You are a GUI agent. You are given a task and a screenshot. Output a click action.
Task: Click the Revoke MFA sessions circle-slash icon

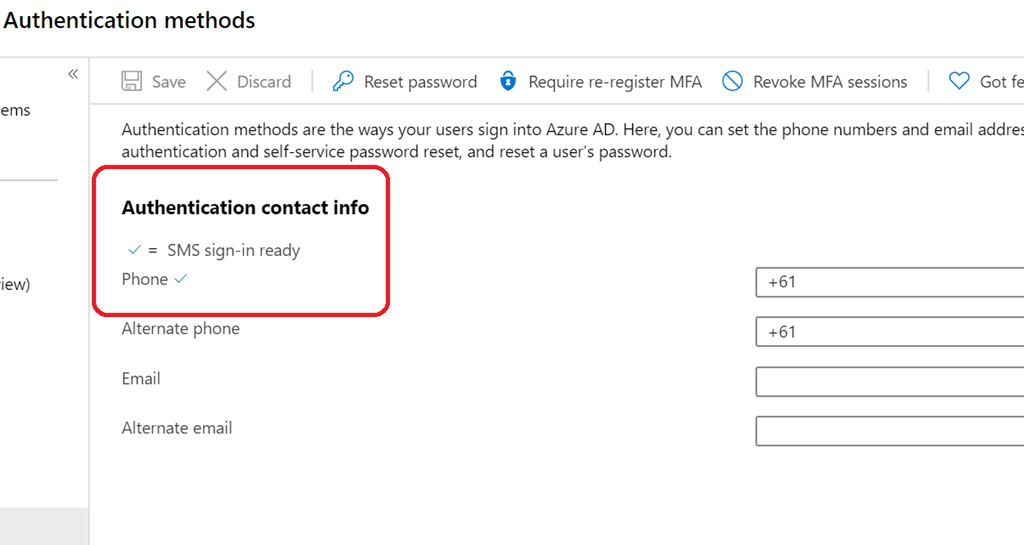733,82
